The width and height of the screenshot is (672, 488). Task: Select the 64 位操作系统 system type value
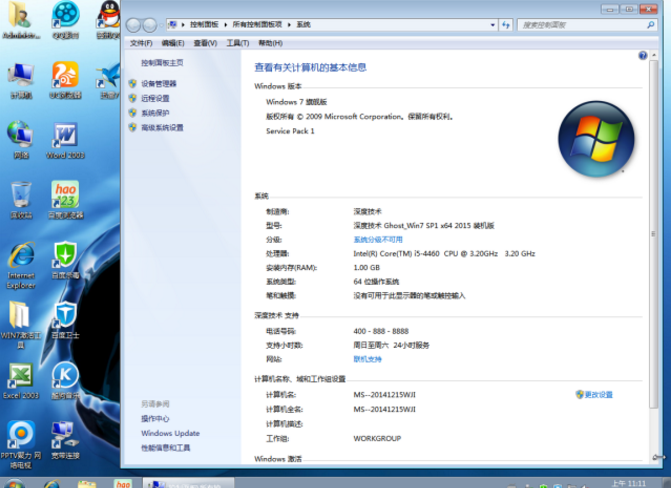coord(376,281)
